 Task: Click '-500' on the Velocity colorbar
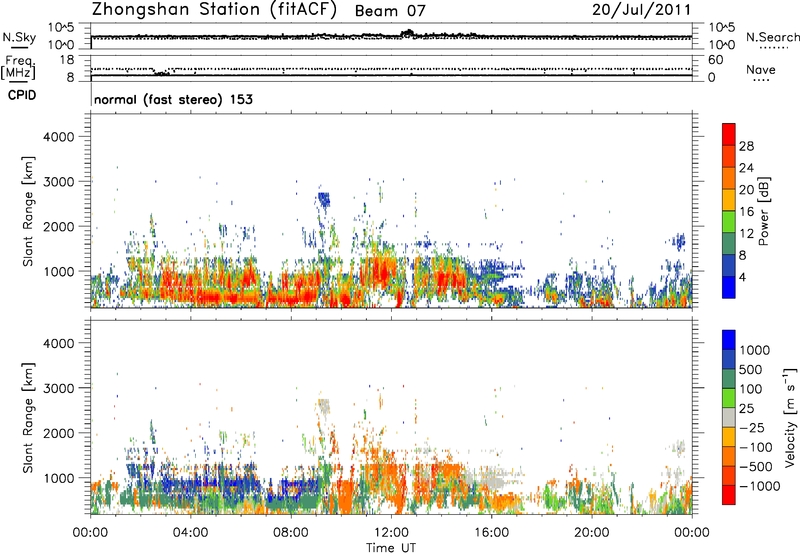pos(756,467)
